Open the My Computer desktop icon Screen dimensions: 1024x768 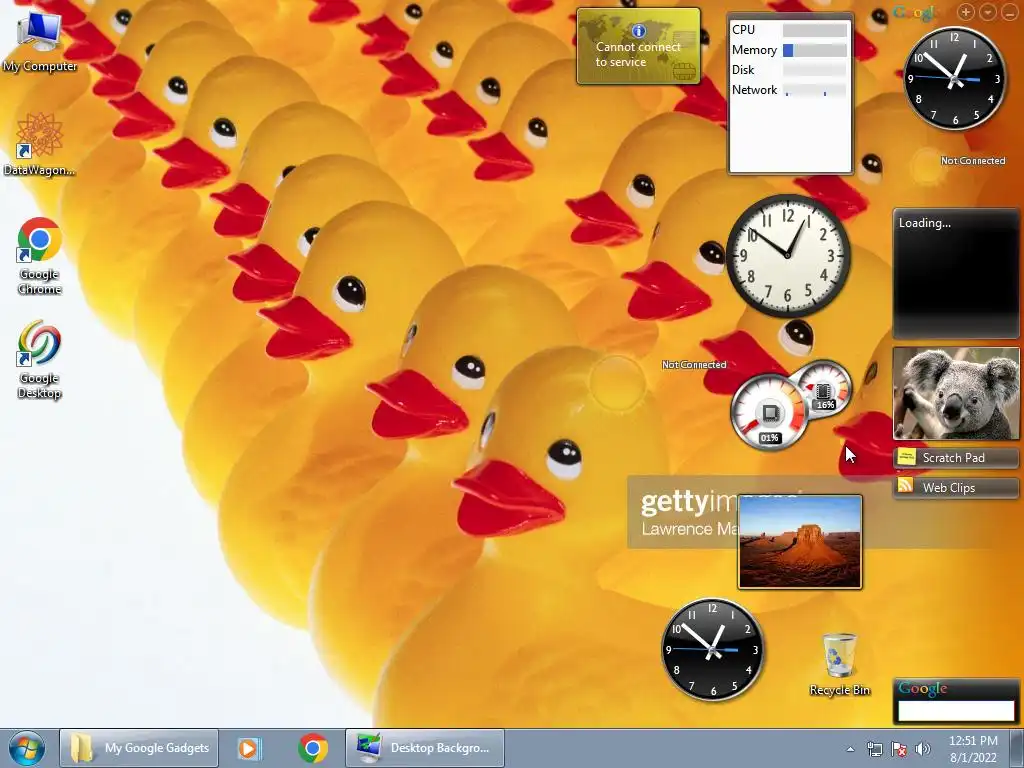39,40
